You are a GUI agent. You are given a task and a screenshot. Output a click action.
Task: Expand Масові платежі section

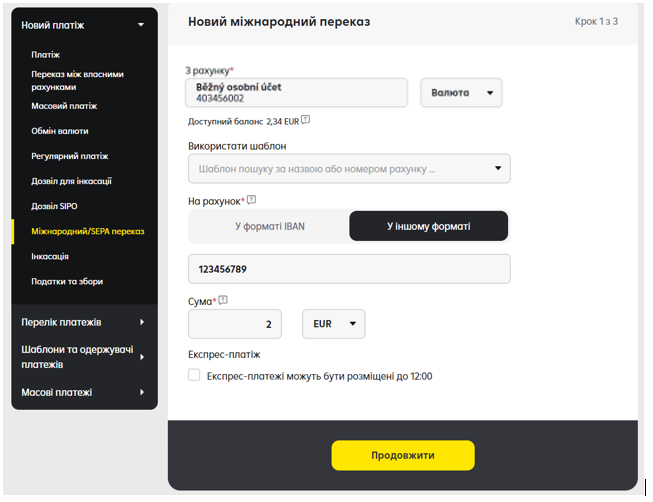pos(142,392)
